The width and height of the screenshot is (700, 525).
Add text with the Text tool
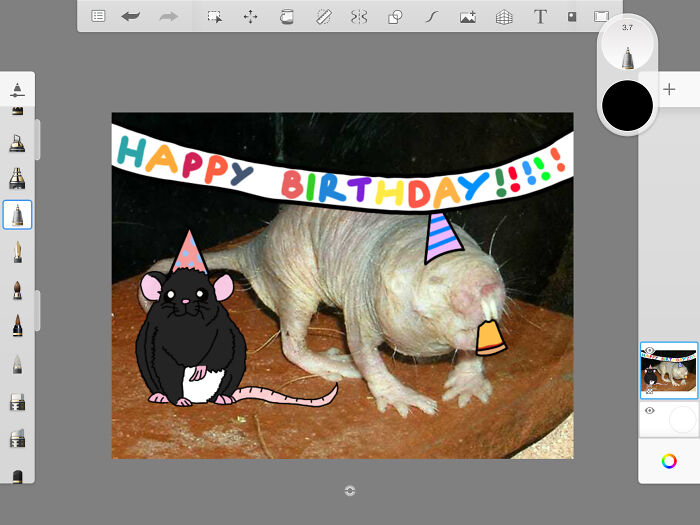[540, 16]
